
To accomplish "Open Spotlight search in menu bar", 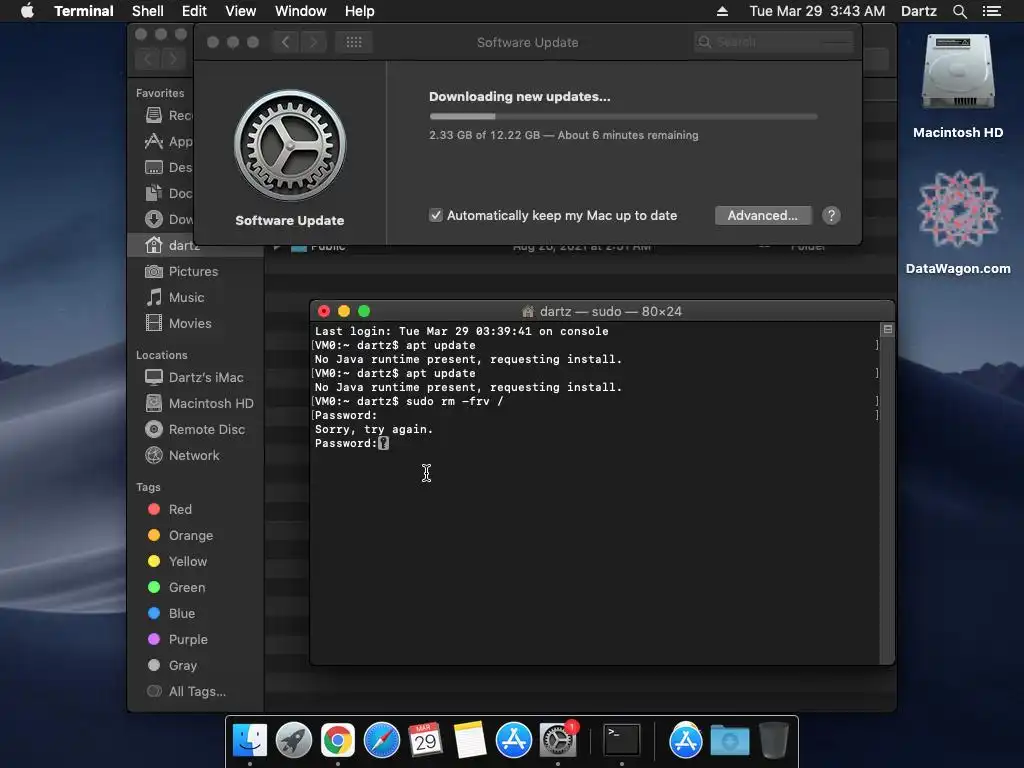I will [x=959, y=11].
